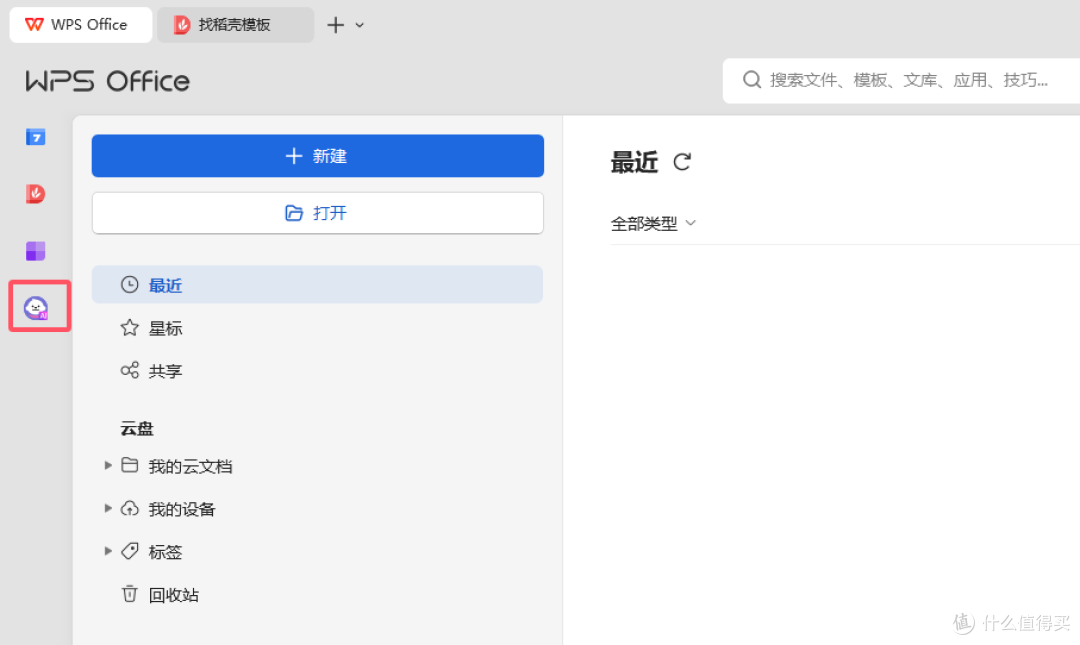Expand the 我的云文档 tree arrow

(x=108, y=466)
